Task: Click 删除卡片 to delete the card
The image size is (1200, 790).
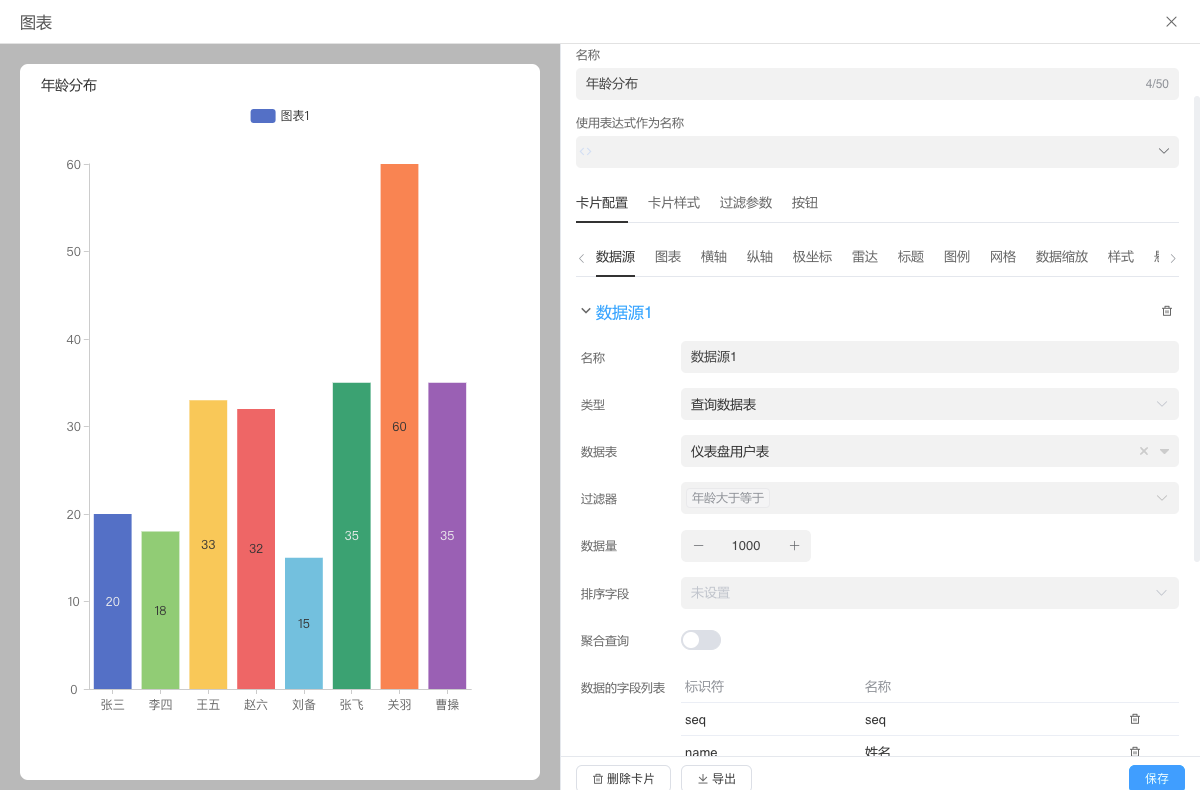Action: pyautogui.click(x=623, y=778)
